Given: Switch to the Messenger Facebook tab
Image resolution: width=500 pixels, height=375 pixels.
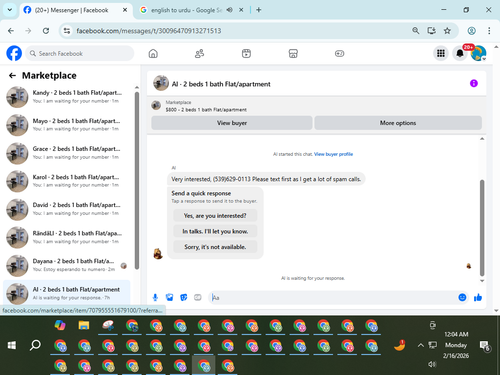Looking at the screenshot, I should click(x=72, y=10).
